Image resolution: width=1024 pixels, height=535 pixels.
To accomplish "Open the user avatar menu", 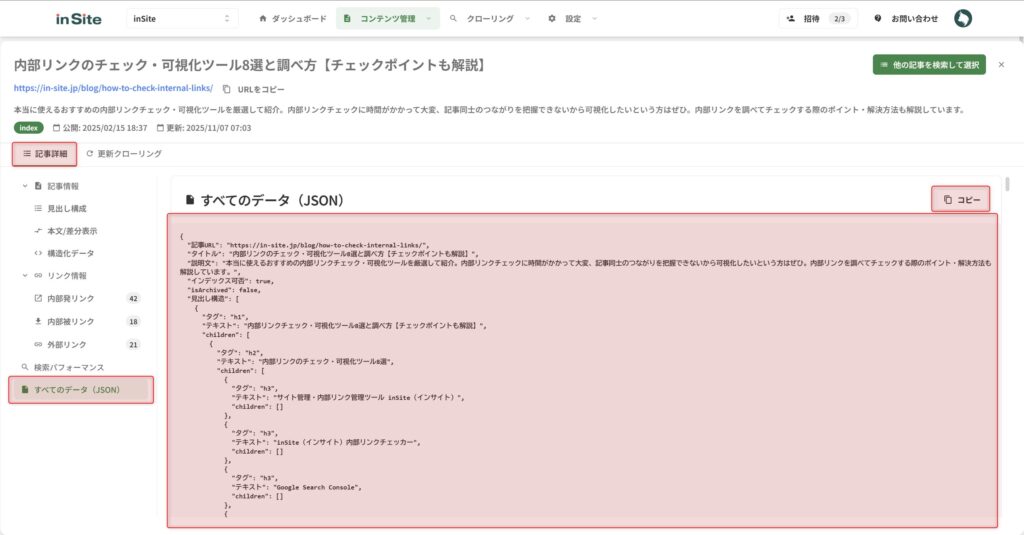I will (963, 18).
